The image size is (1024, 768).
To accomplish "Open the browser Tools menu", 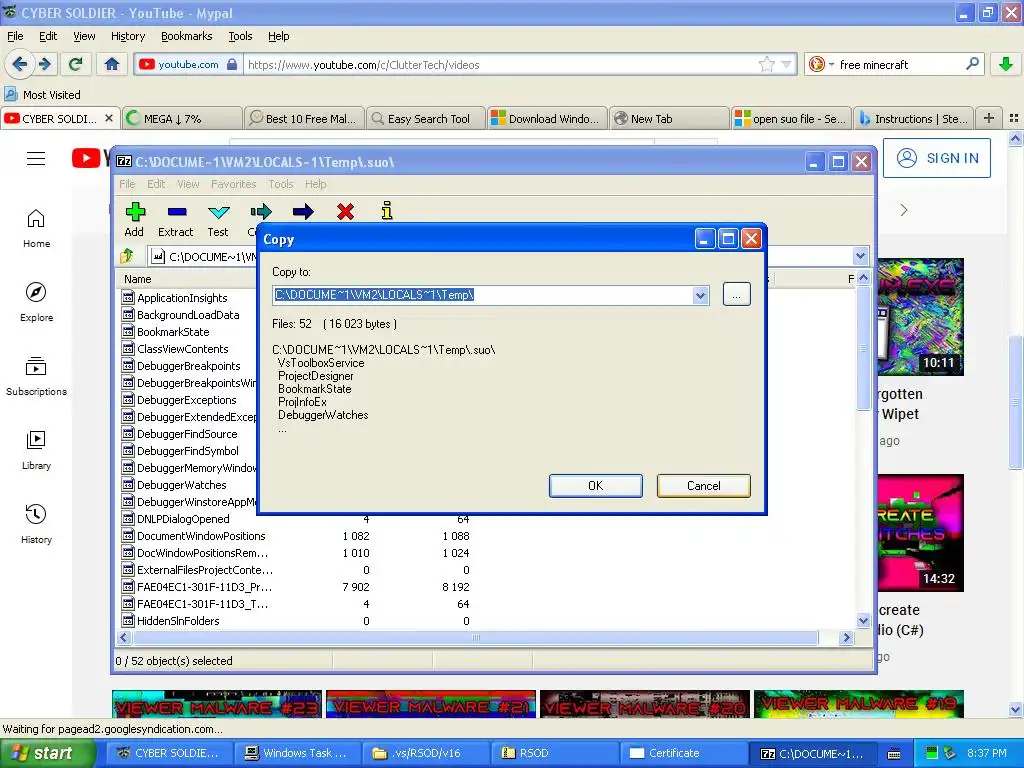I will coord(240,36).
